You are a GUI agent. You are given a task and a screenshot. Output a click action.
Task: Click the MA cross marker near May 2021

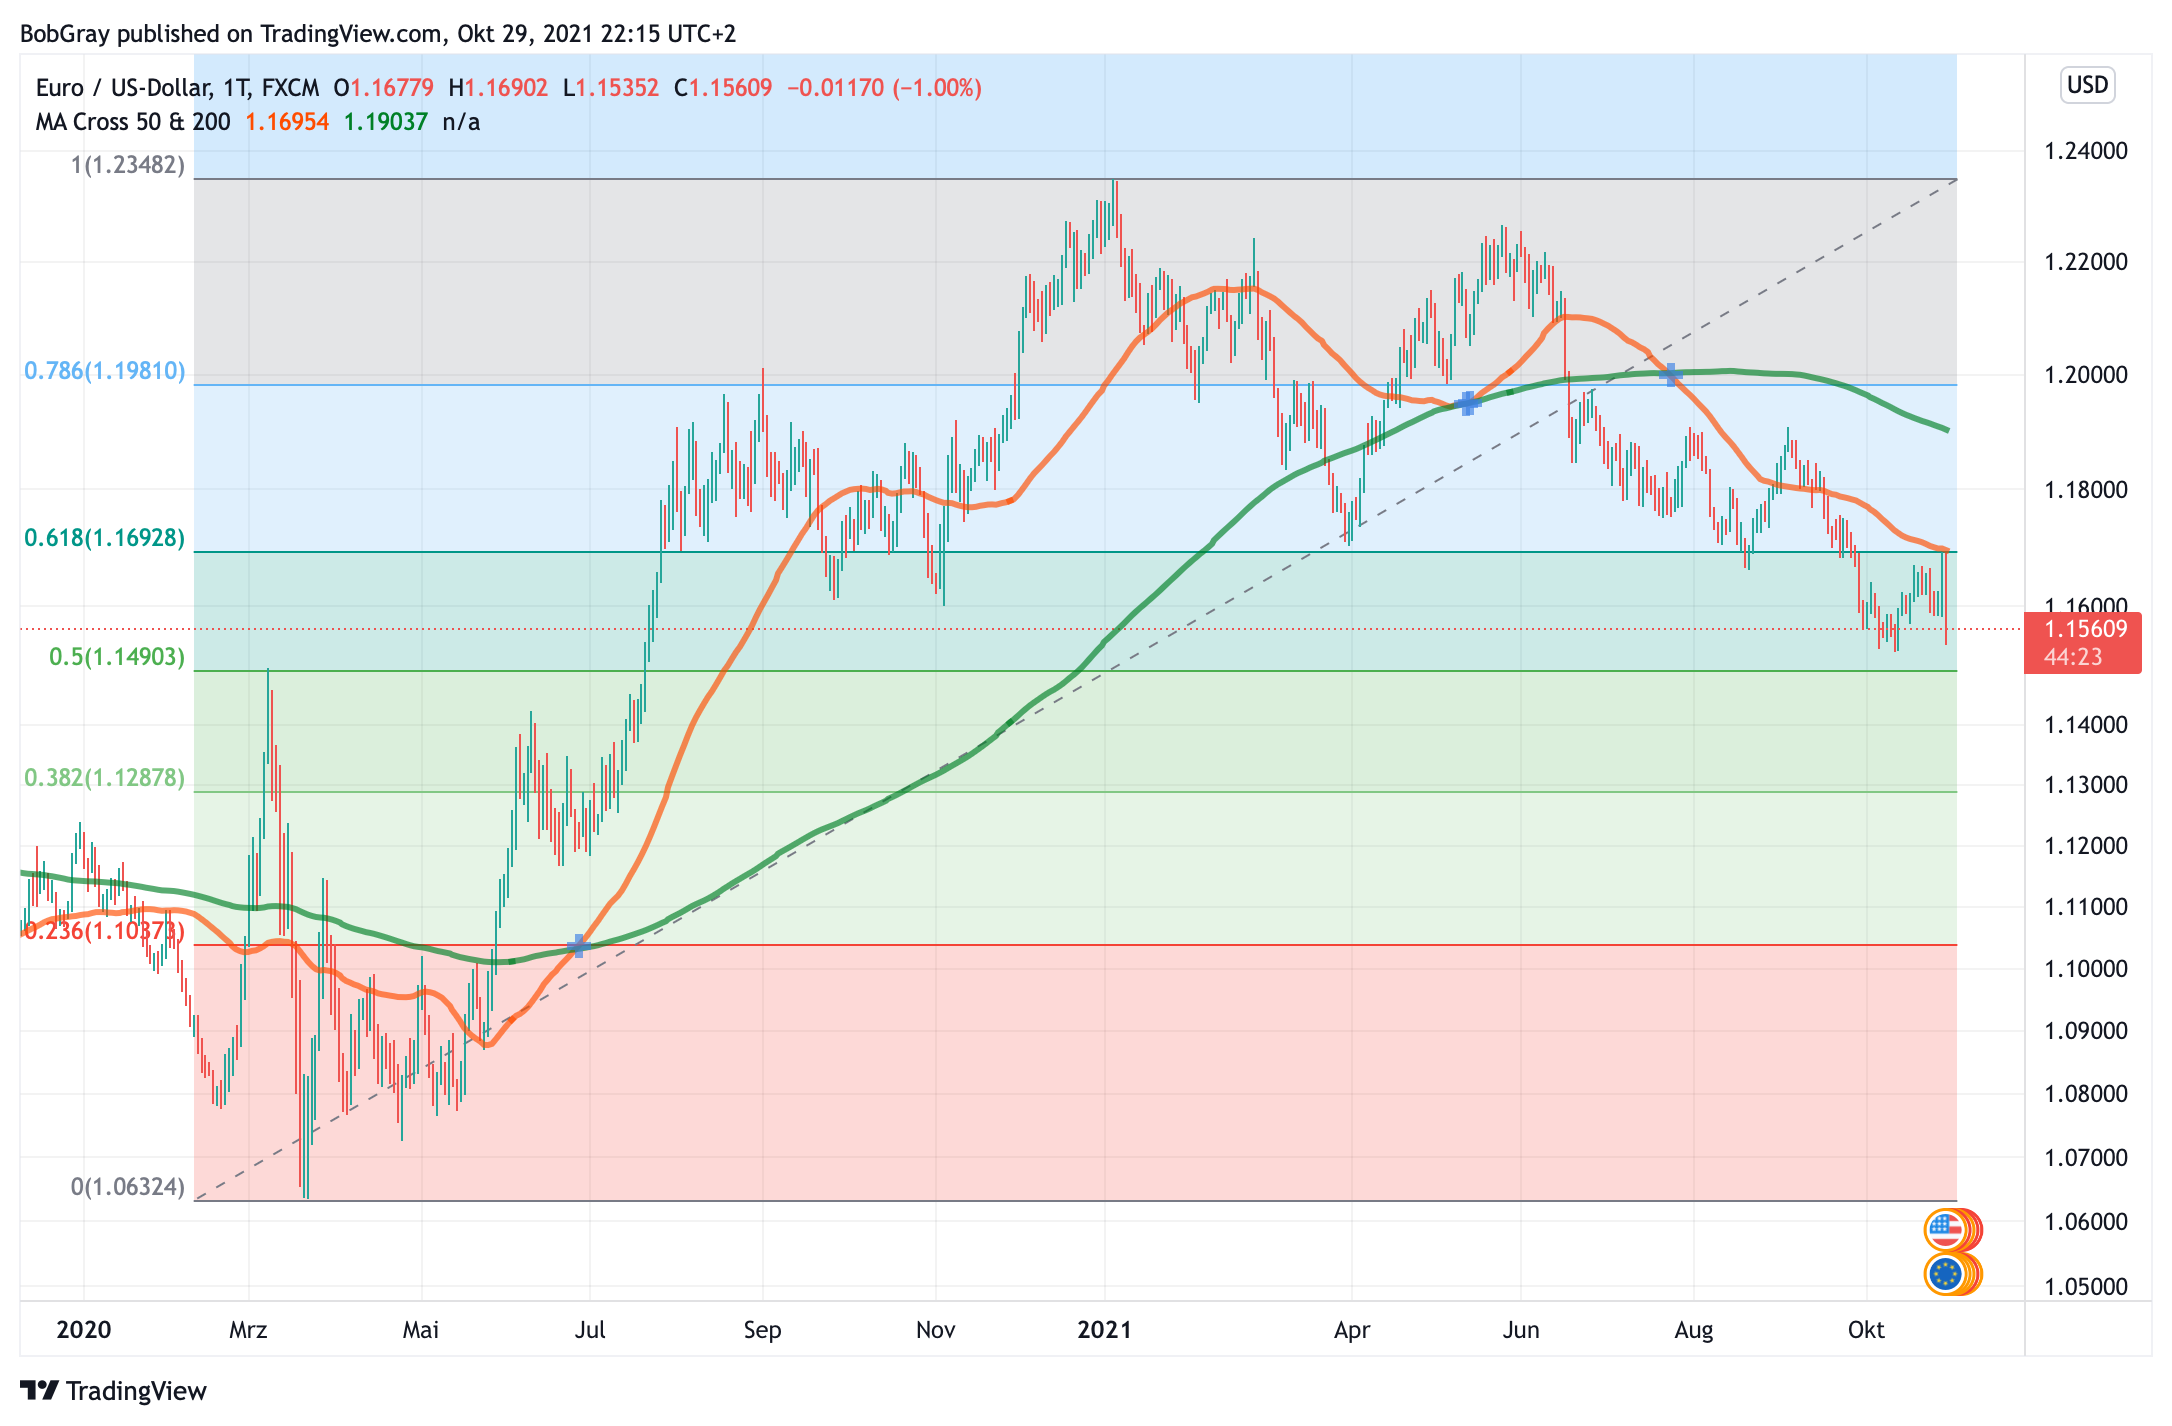[1467, 403]
